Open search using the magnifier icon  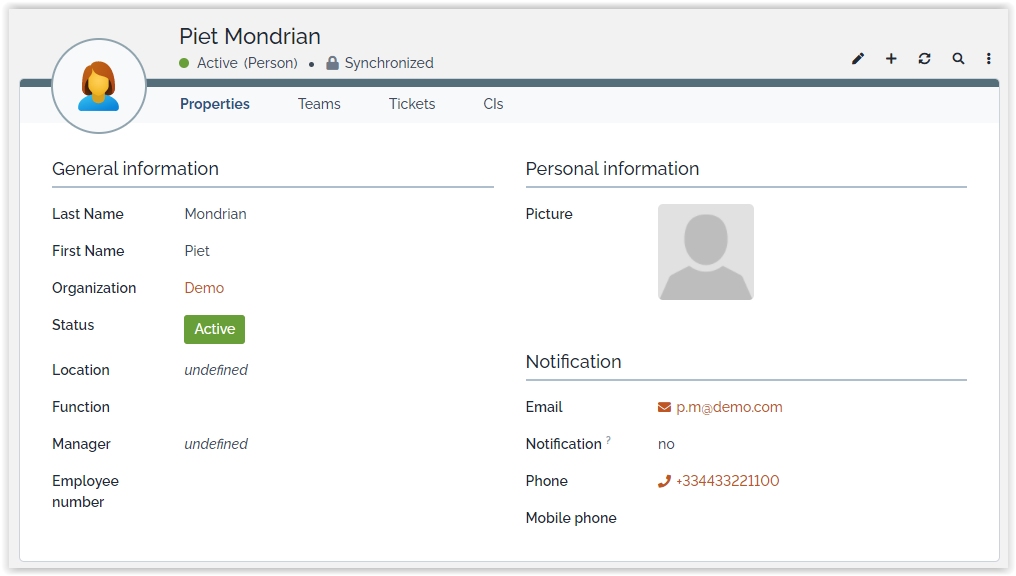(958, 59)
